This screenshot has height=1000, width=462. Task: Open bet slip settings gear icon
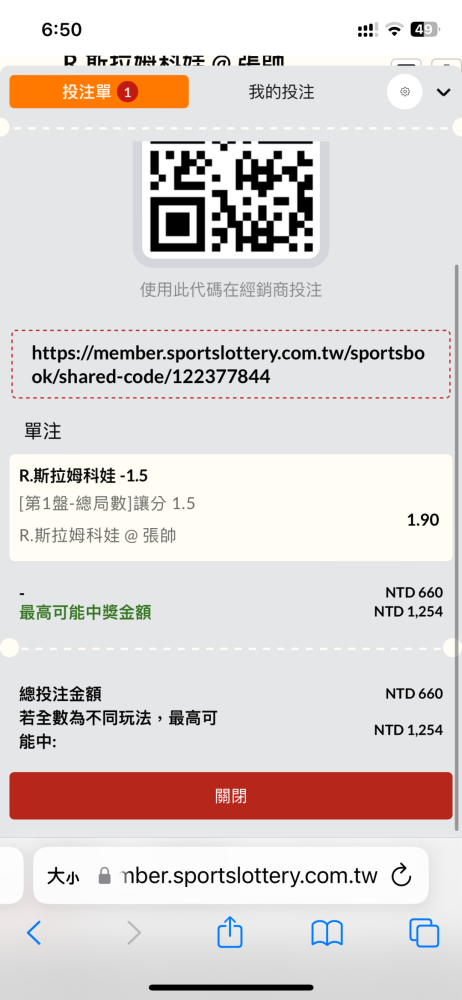click(405, 92)
